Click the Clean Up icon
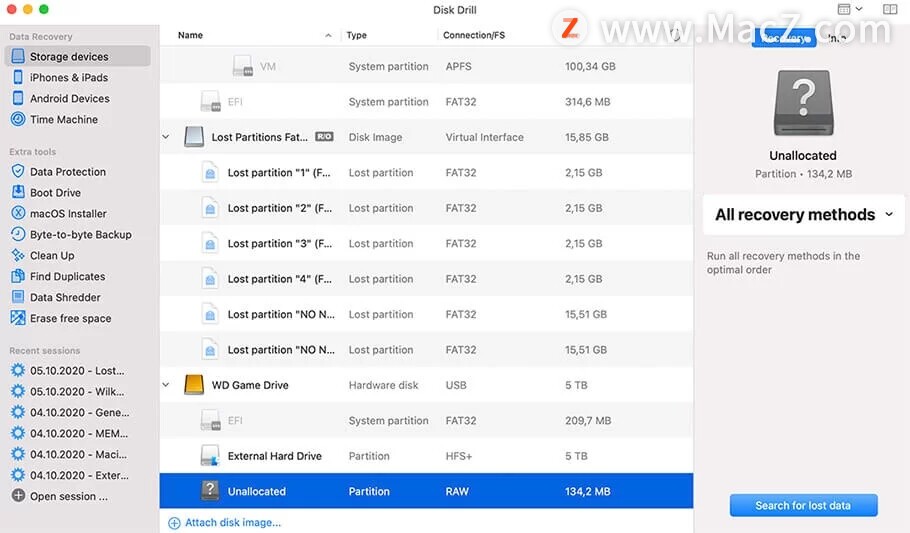 pyautogui.click(x=19, y=255)
